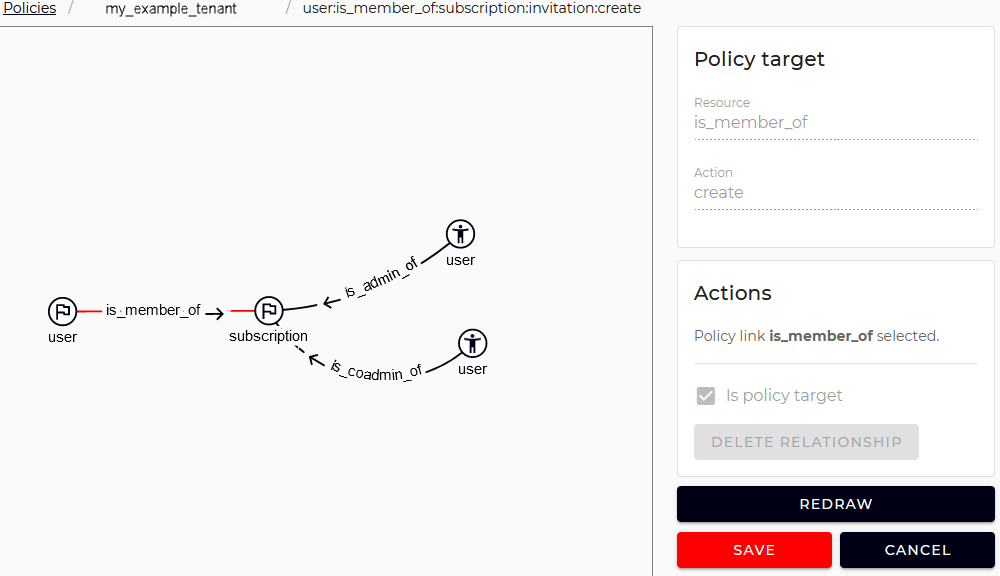Click SAVE to store the policy
The height and width of the screenshot is (576, 1000).
754,550
